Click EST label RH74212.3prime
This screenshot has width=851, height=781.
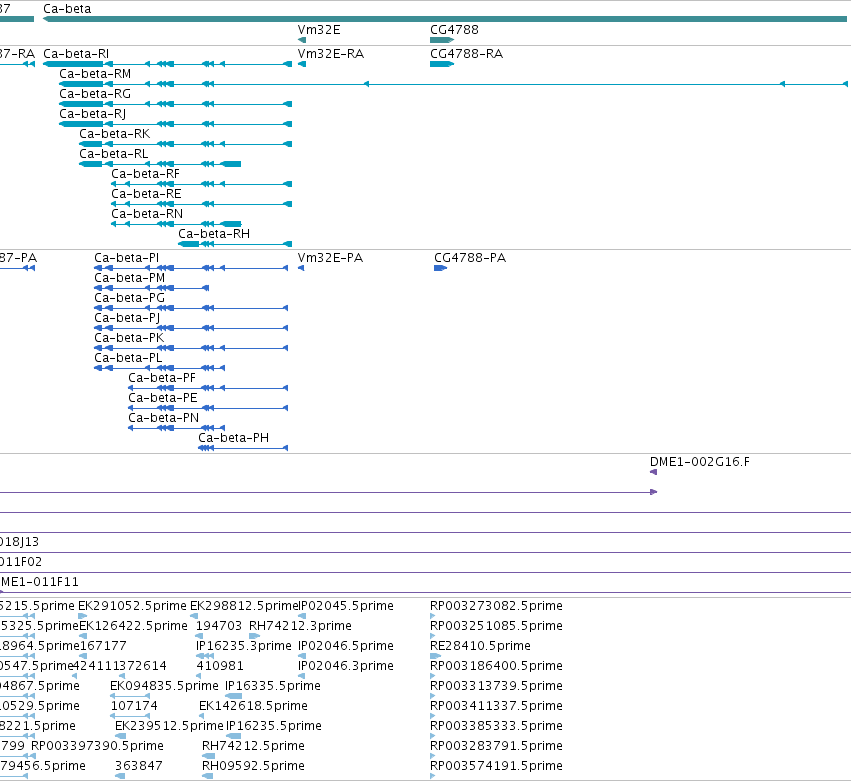pos(300,626)
